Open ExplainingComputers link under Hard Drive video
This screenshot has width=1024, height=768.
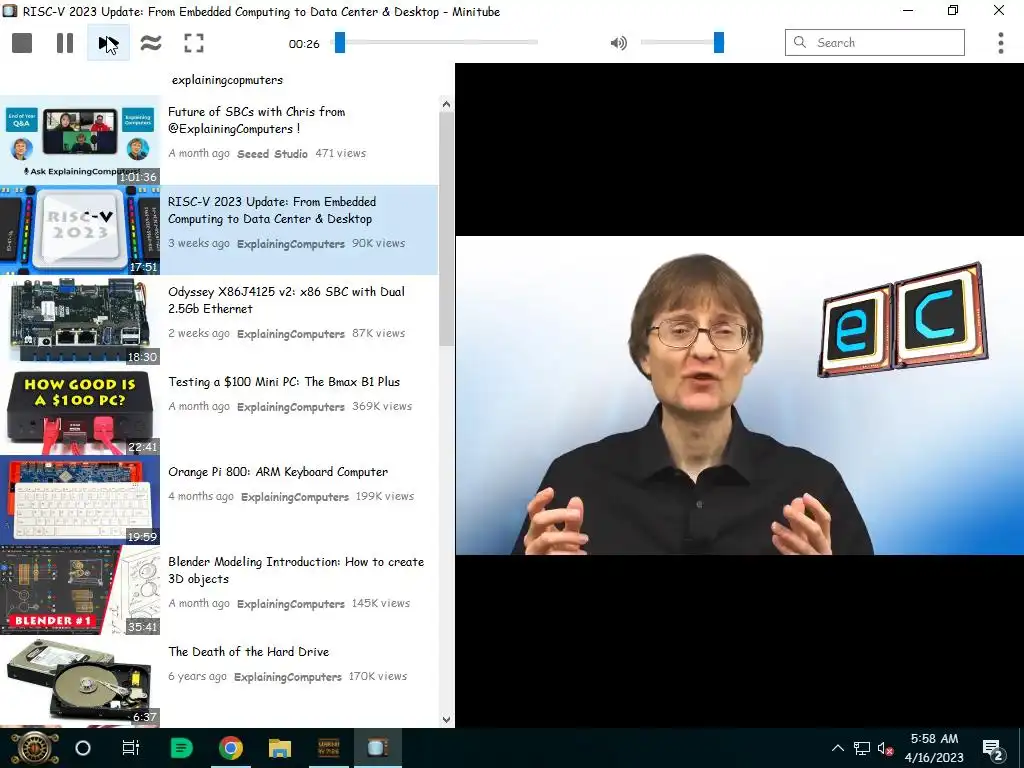point(287,677)
